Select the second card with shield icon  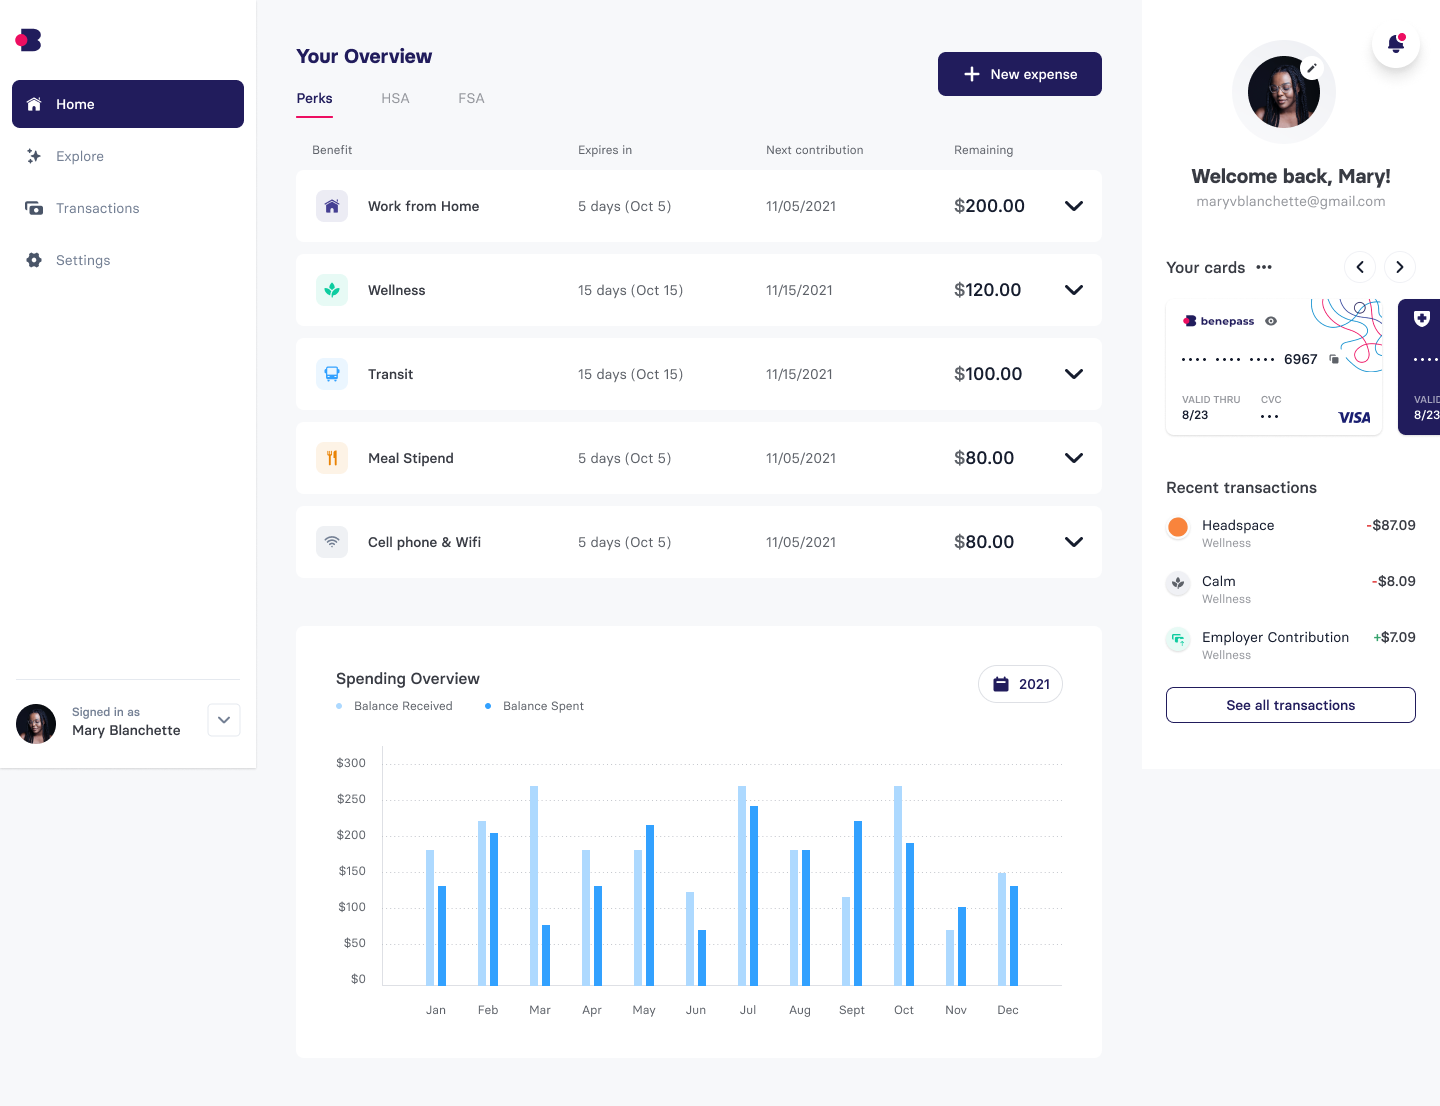[1420, 367]
